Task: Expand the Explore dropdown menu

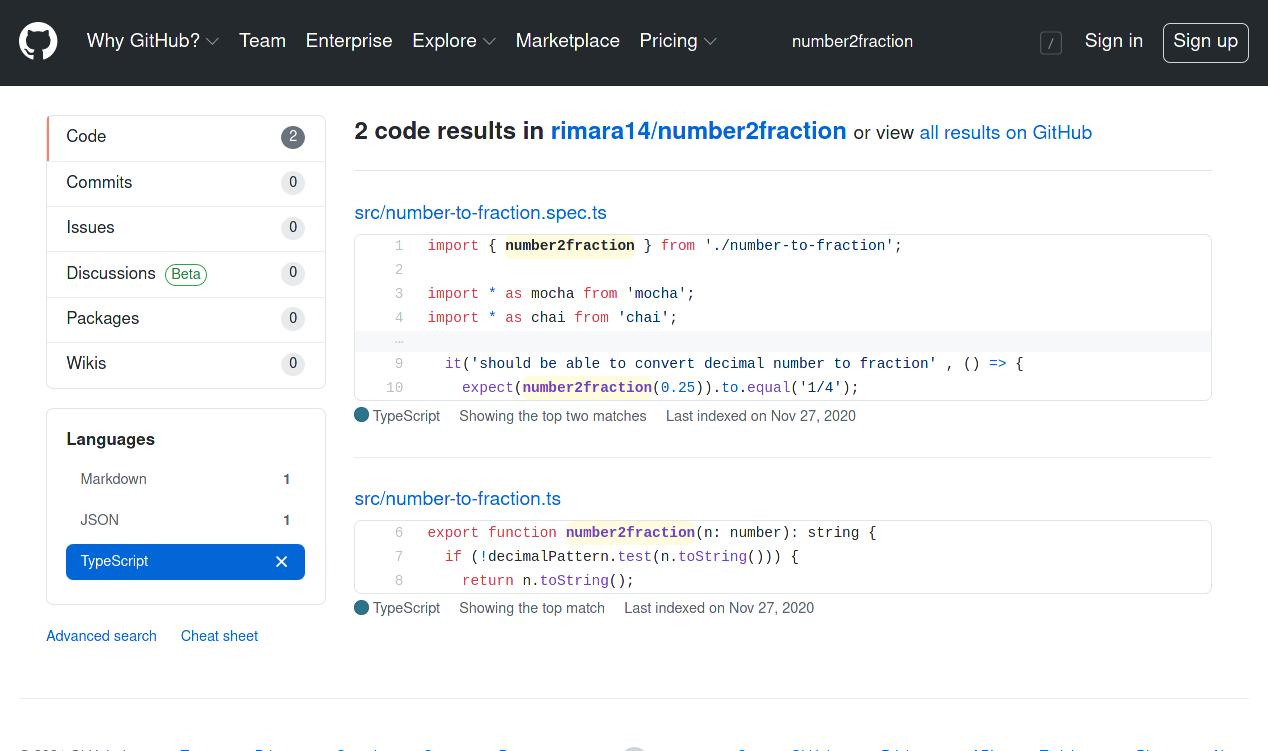Action: click(454, 41)
